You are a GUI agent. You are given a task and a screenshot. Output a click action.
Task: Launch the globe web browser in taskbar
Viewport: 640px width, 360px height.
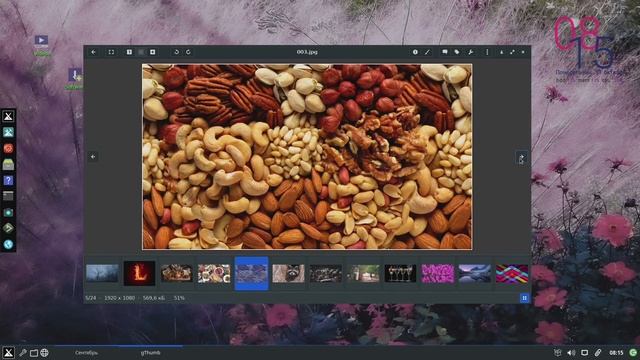click(44, 353)
